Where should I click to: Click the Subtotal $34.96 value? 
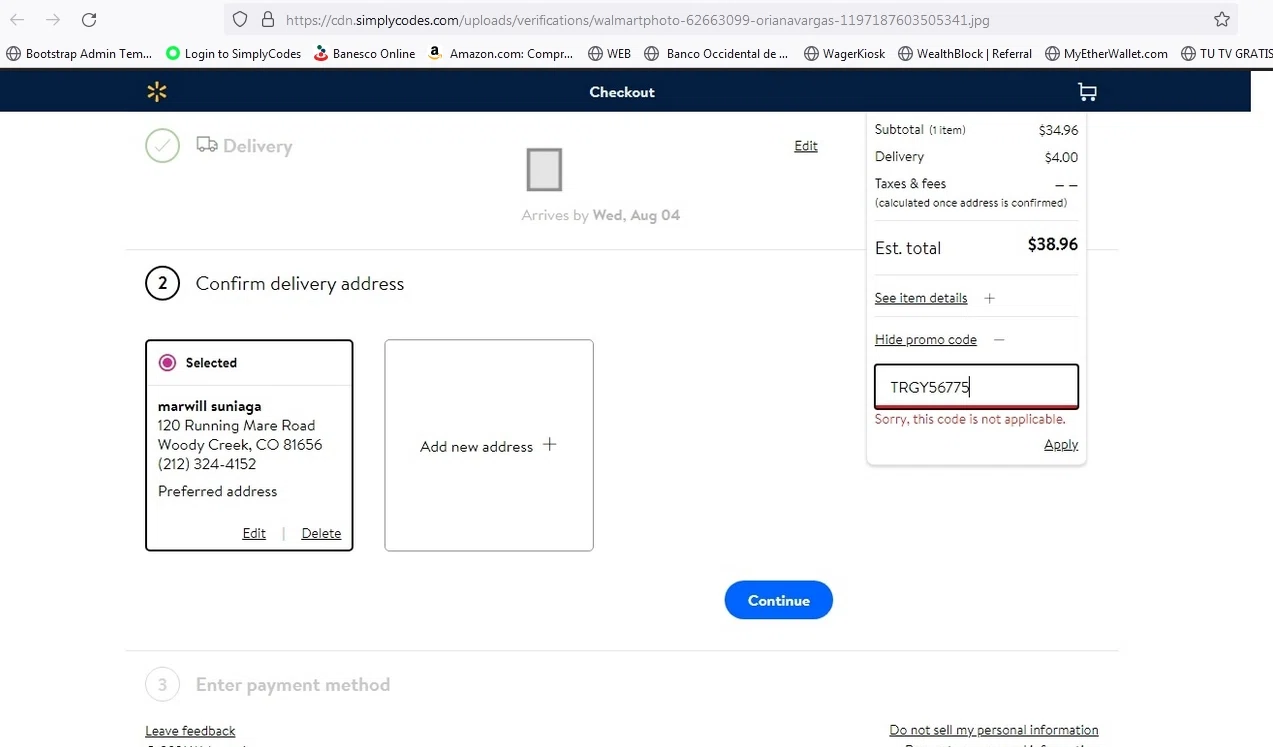click(1058, 130)
